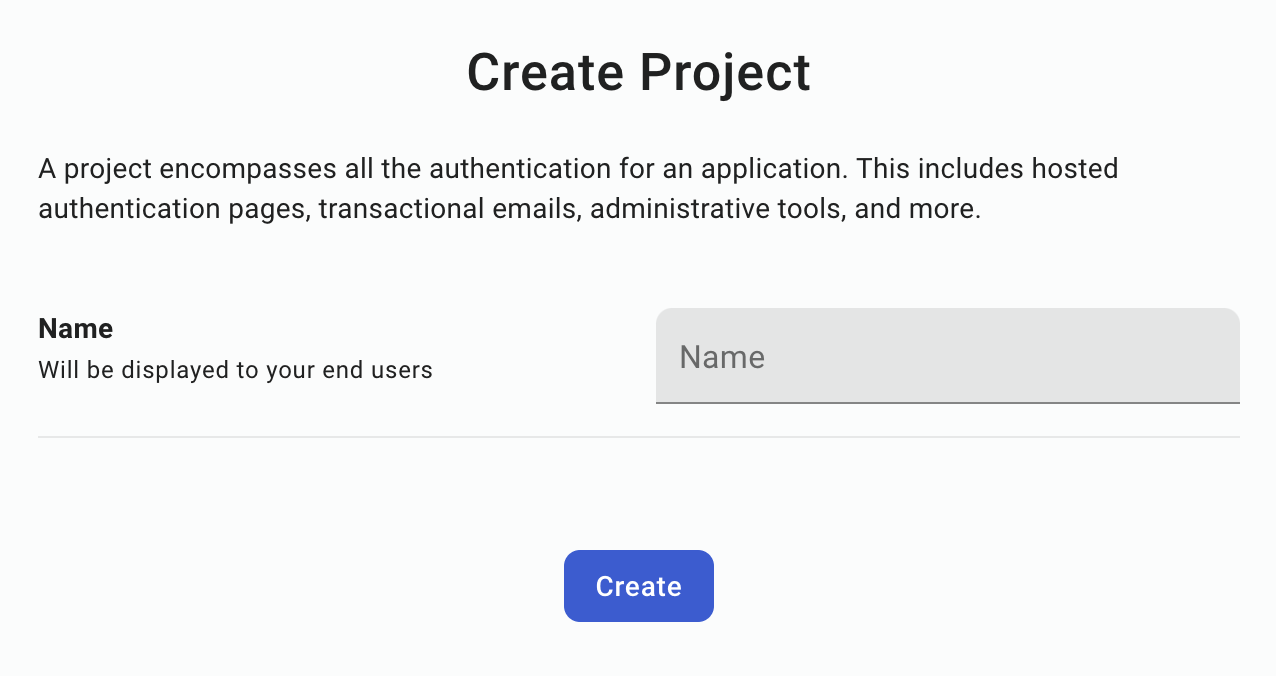Select the gray Name placeholder text
Viewport: 1276px width, 676px height.
point(722,357)
